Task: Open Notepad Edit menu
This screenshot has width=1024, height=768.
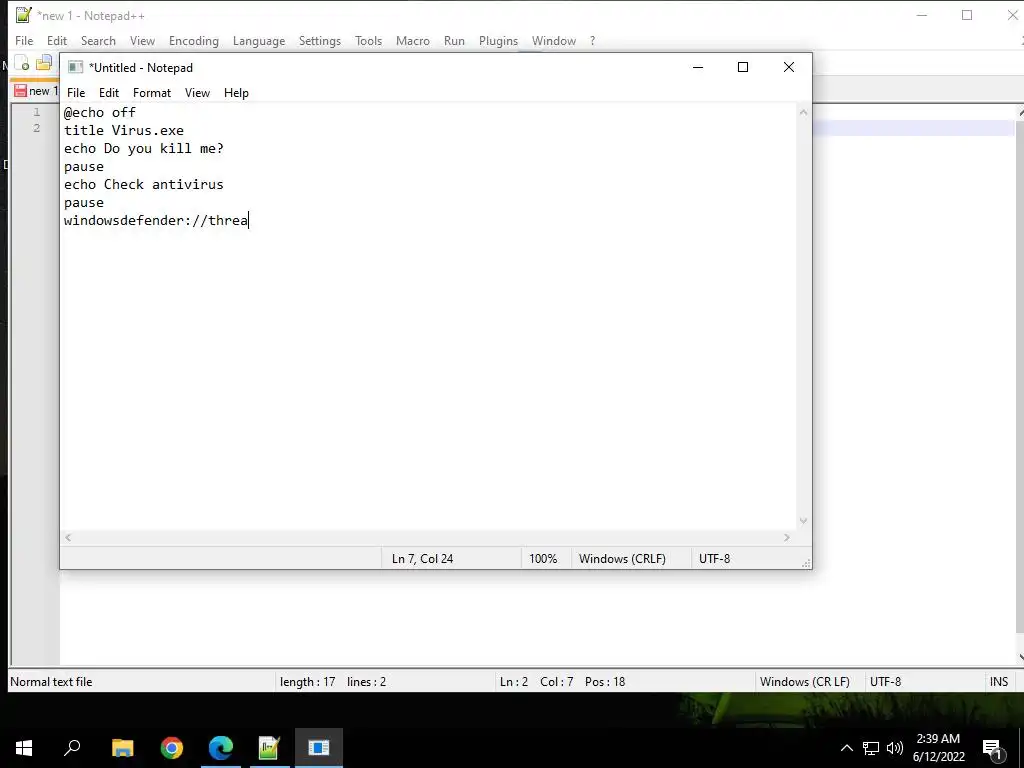Action: tap(108, 93)
